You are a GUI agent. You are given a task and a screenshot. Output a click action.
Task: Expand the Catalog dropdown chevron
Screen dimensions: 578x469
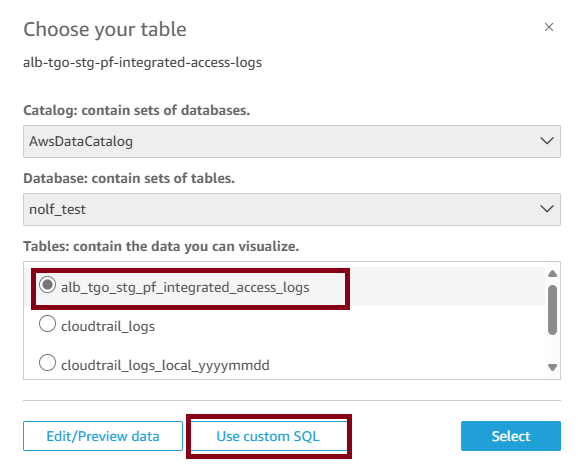(x=547, y=141)
